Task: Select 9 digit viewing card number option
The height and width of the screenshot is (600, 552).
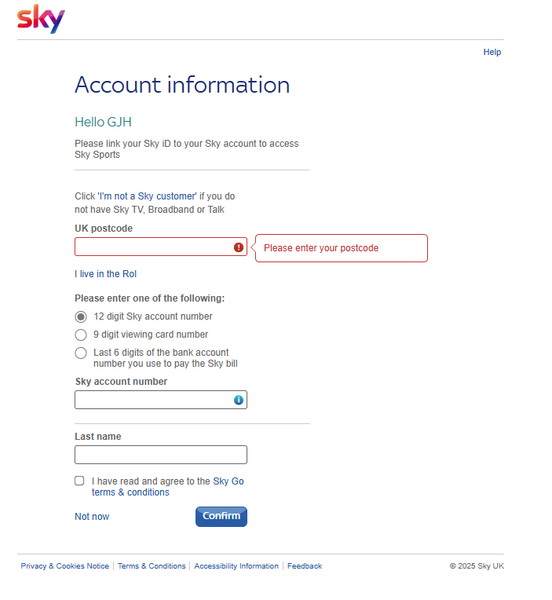Action: click(81, 335)
